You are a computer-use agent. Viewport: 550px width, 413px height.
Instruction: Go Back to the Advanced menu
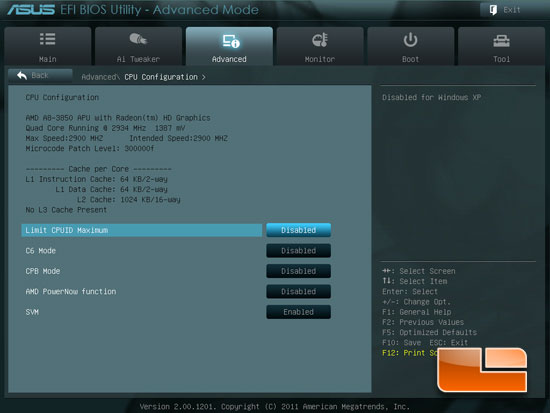pos(40,75)
